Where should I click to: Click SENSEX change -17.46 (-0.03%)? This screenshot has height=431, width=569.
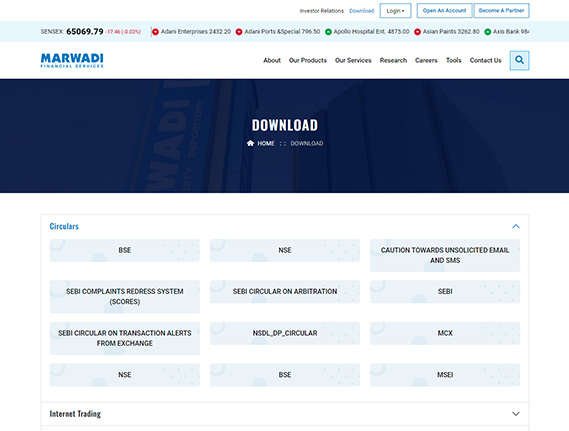click(123, 32)
